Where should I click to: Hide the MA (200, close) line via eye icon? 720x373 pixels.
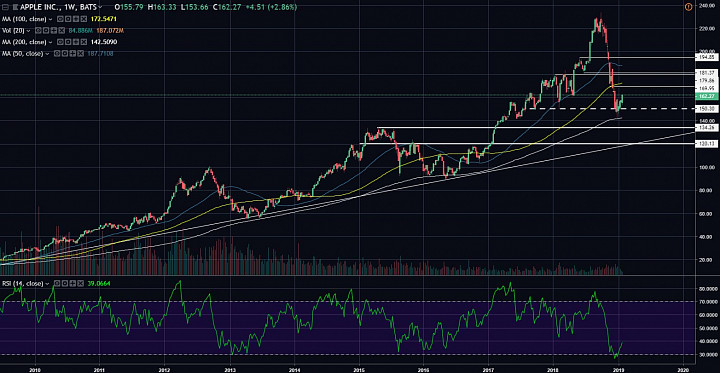pyautogui.click(x=60, y=42)
